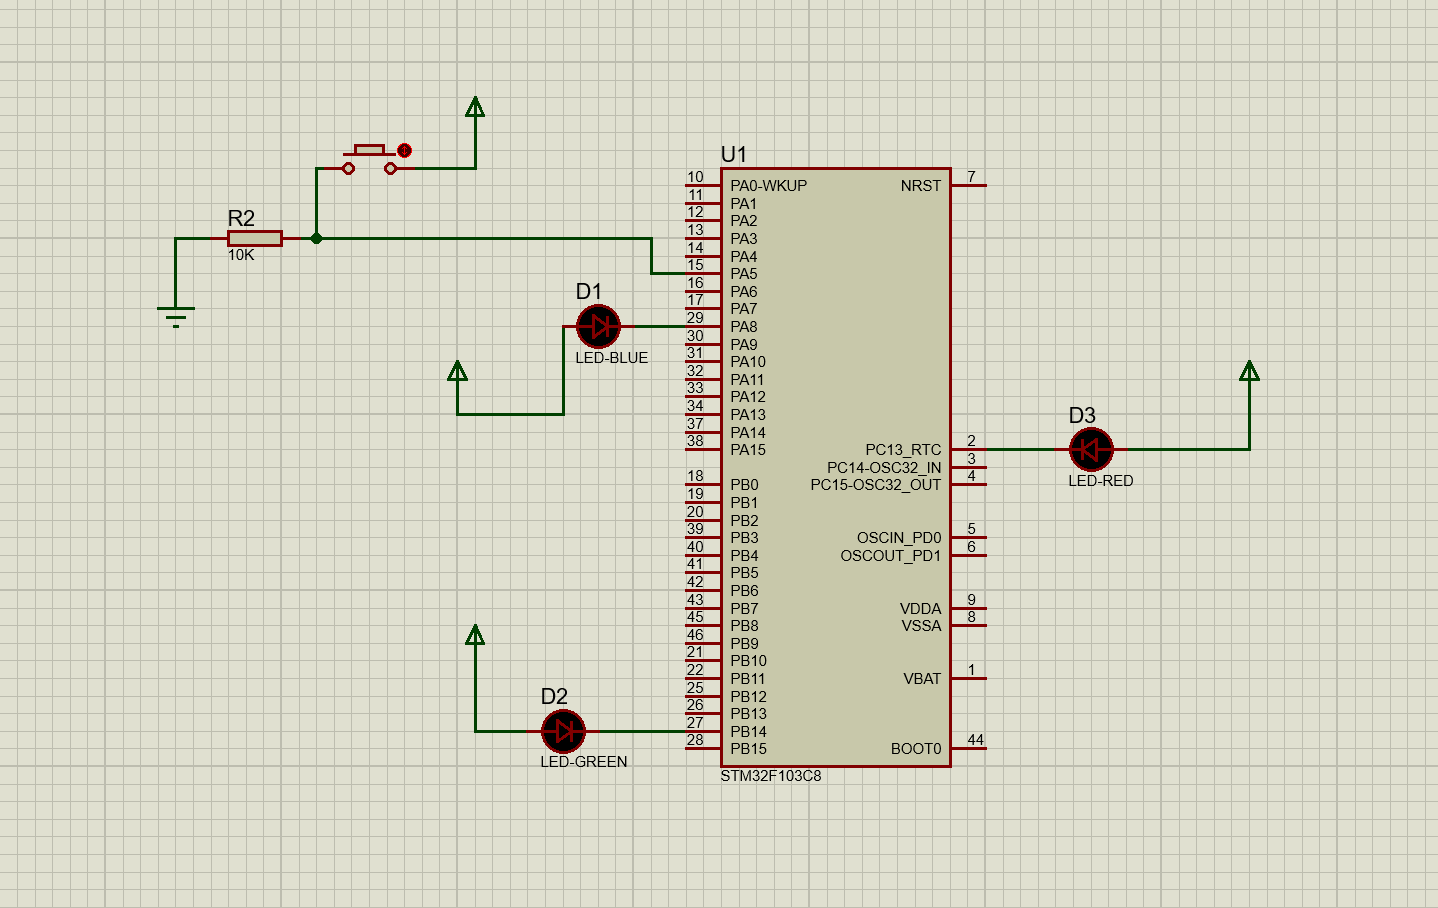
Task: Click the R2 reference label
Action: coord(241,218)
